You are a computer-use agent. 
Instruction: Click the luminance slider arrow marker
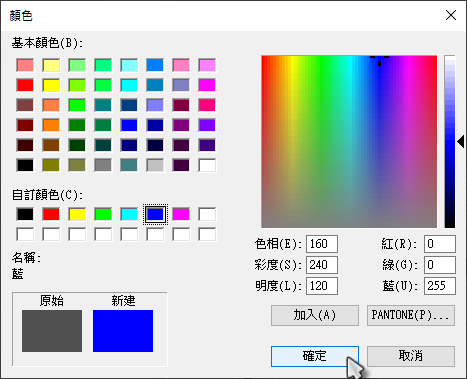click(x=461, y=142)
